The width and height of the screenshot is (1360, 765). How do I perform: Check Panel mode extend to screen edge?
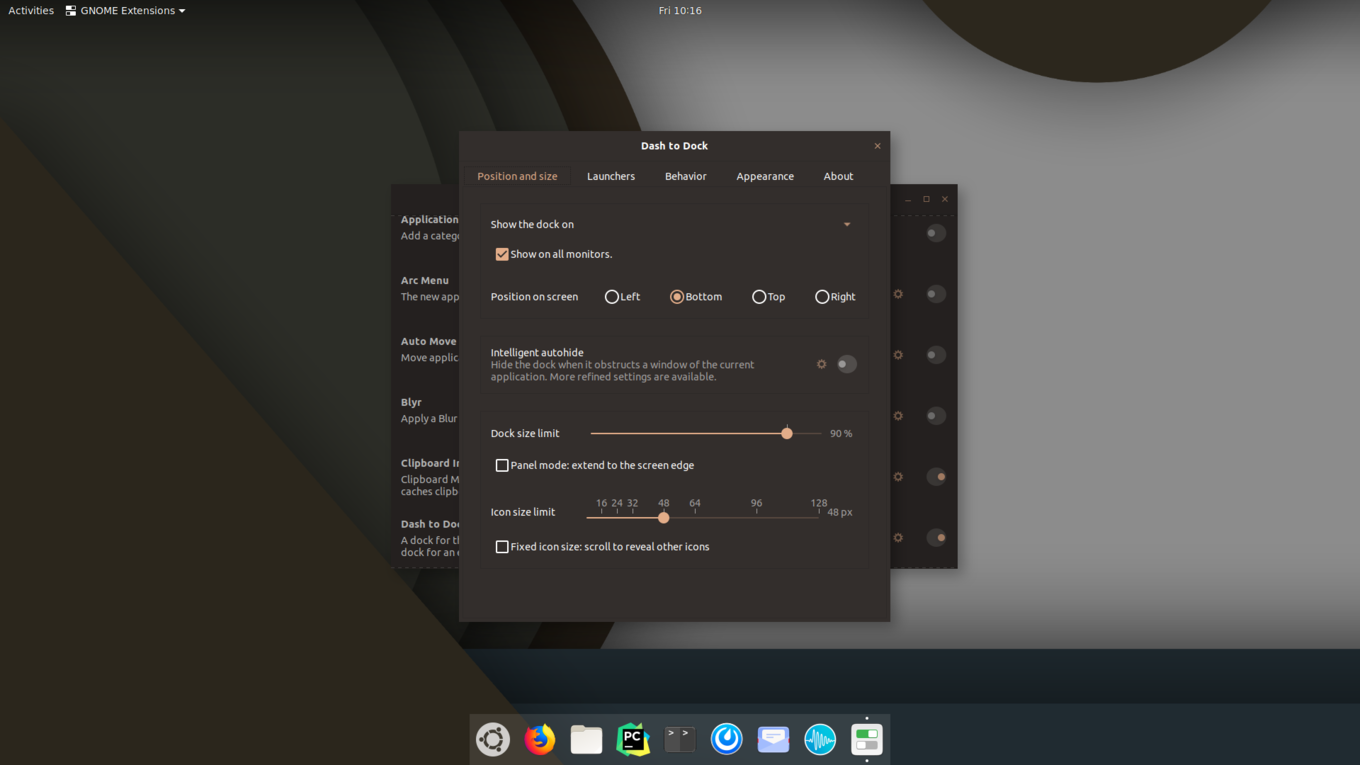pos(502,465)
